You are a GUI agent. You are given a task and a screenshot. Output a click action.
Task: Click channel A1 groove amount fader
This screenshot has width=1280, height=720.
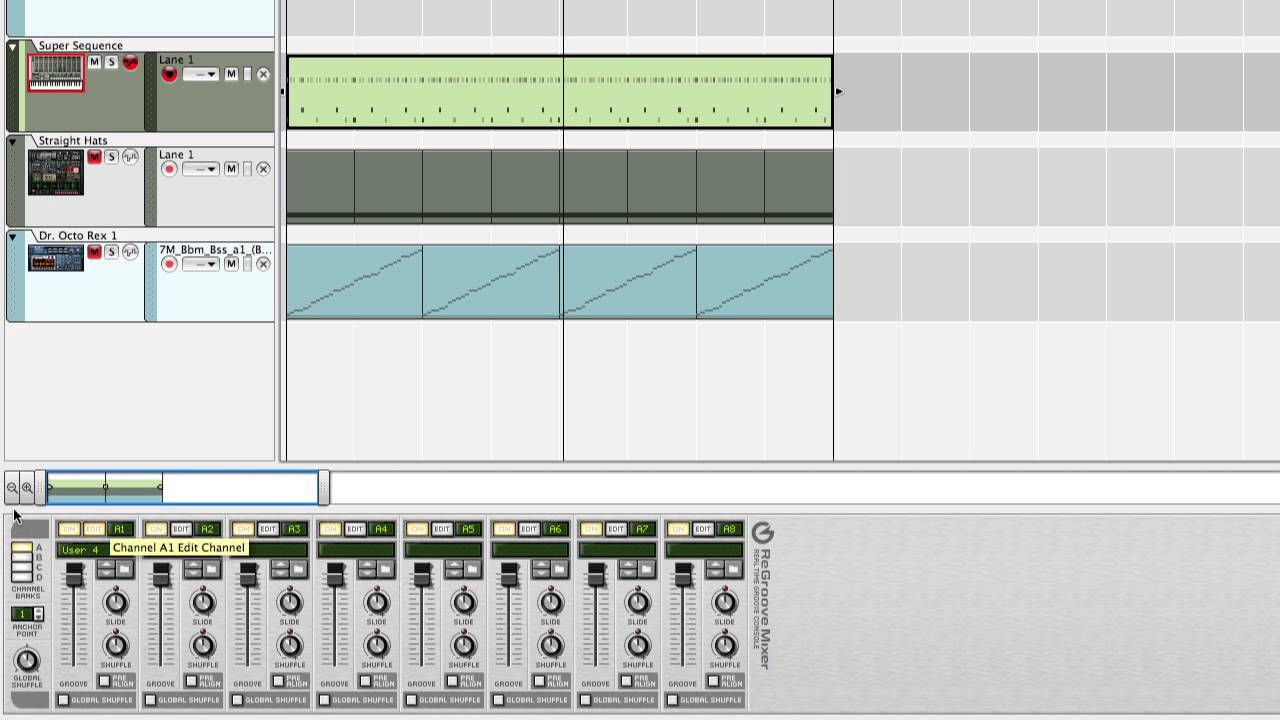tap(74, 575)
